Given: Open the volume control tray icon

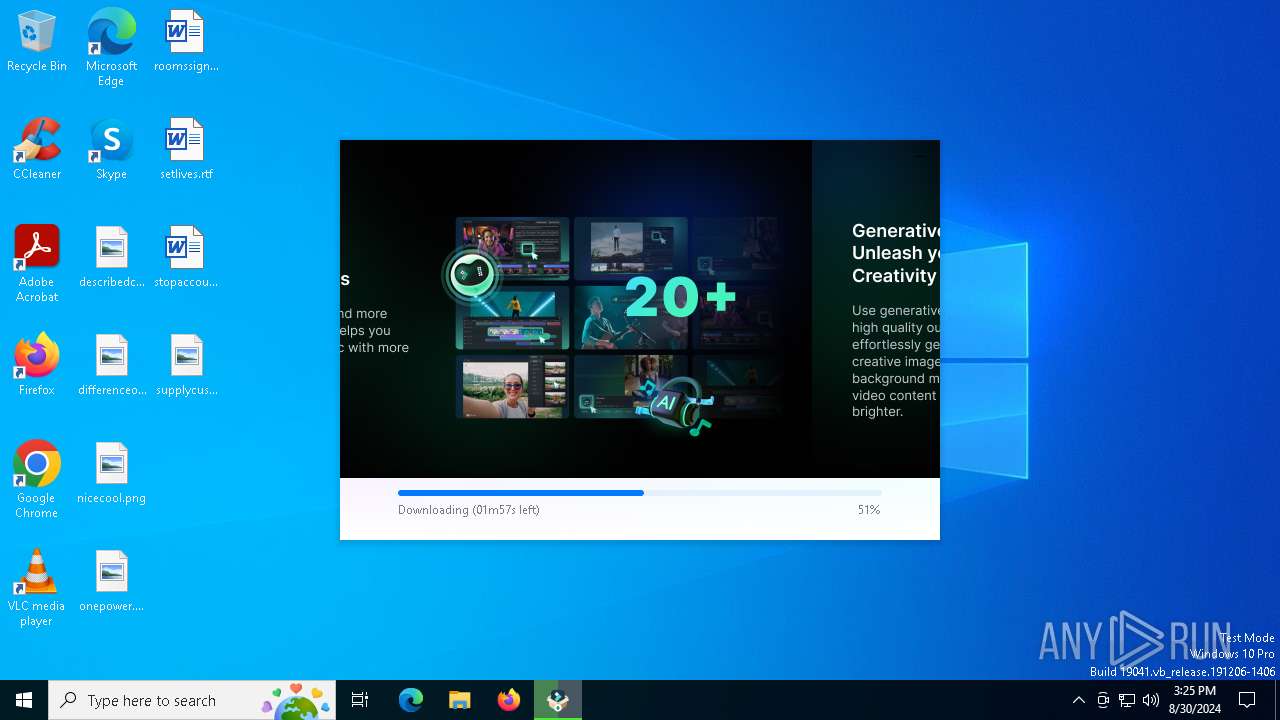Looking at the screenshot, I should pyautogui.click(x=1151, y=700).
